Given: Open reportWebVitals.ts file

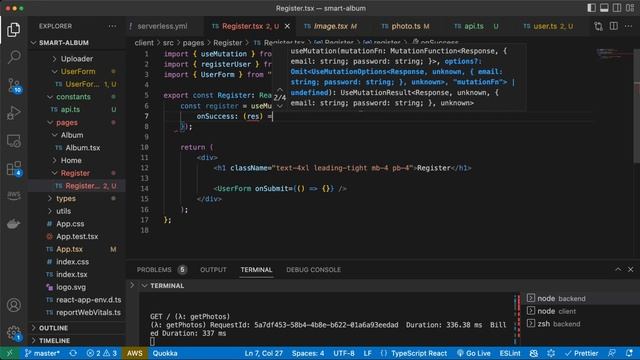Looking at the screenshot, I should click(88, 312).
